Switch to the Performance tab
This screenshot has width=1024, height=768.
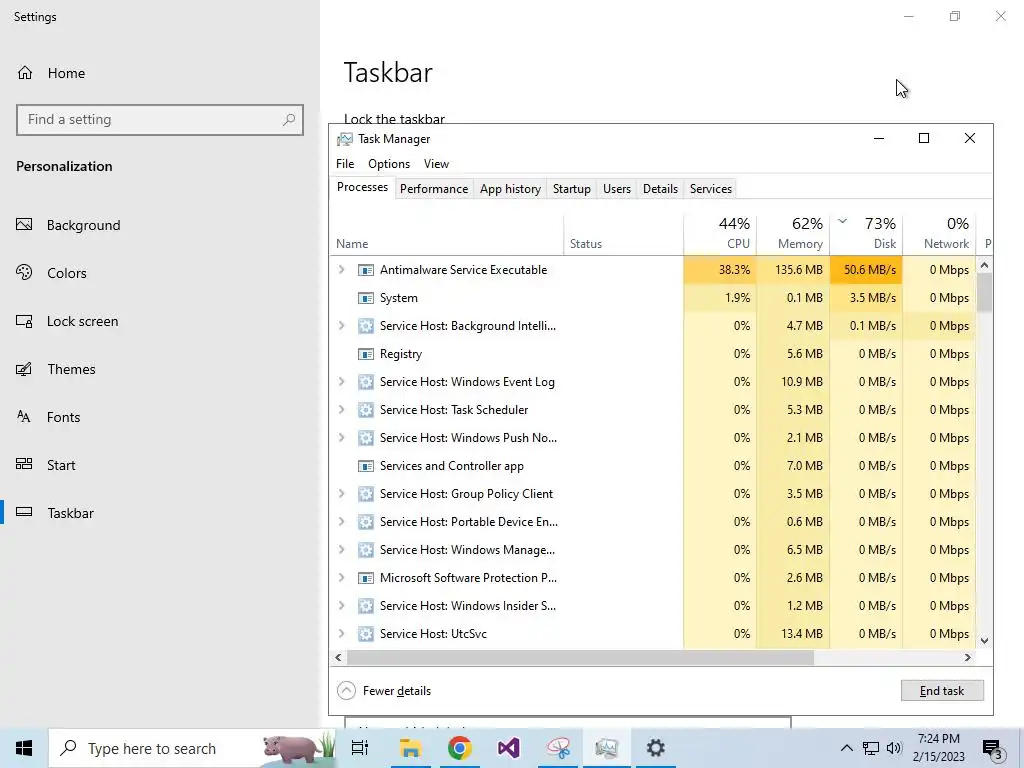[434, 189]
